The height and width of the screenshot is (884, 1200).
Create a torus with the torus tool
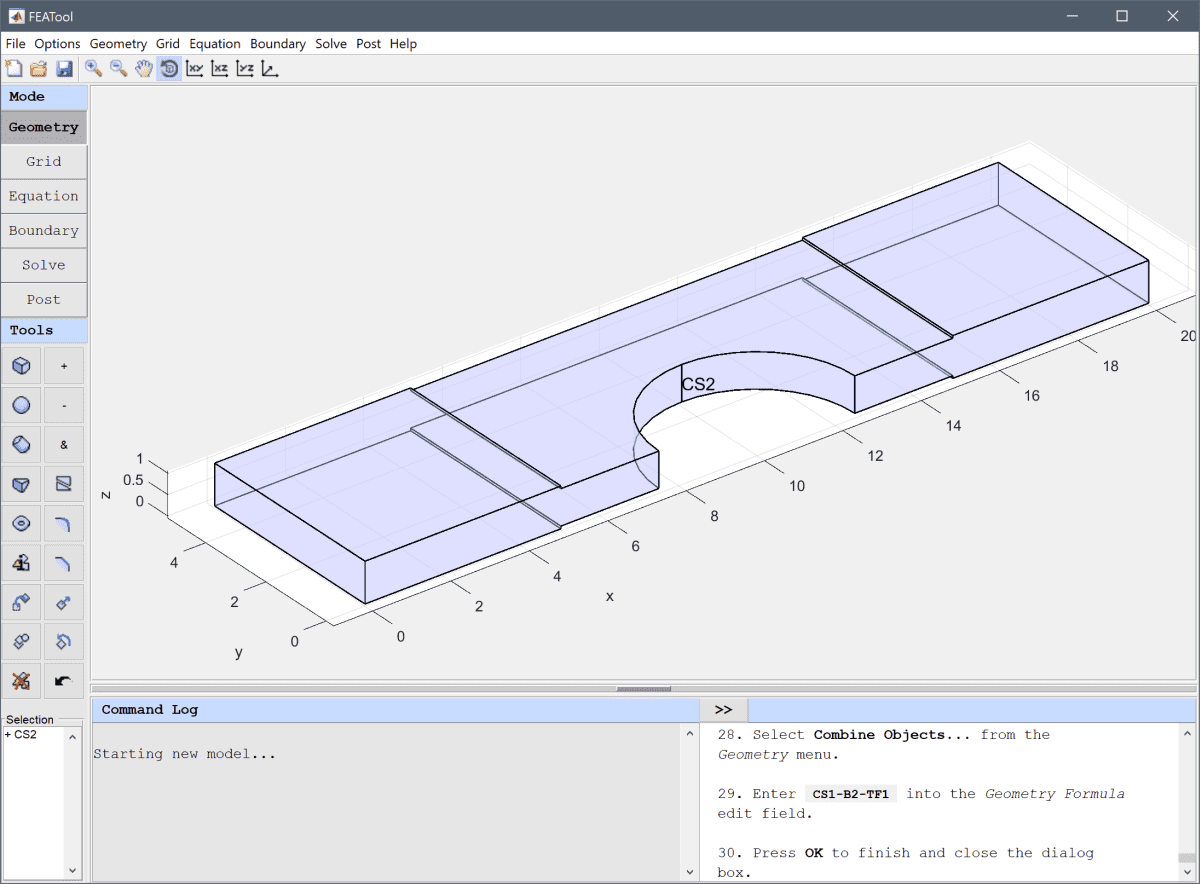tap(21, 523)
